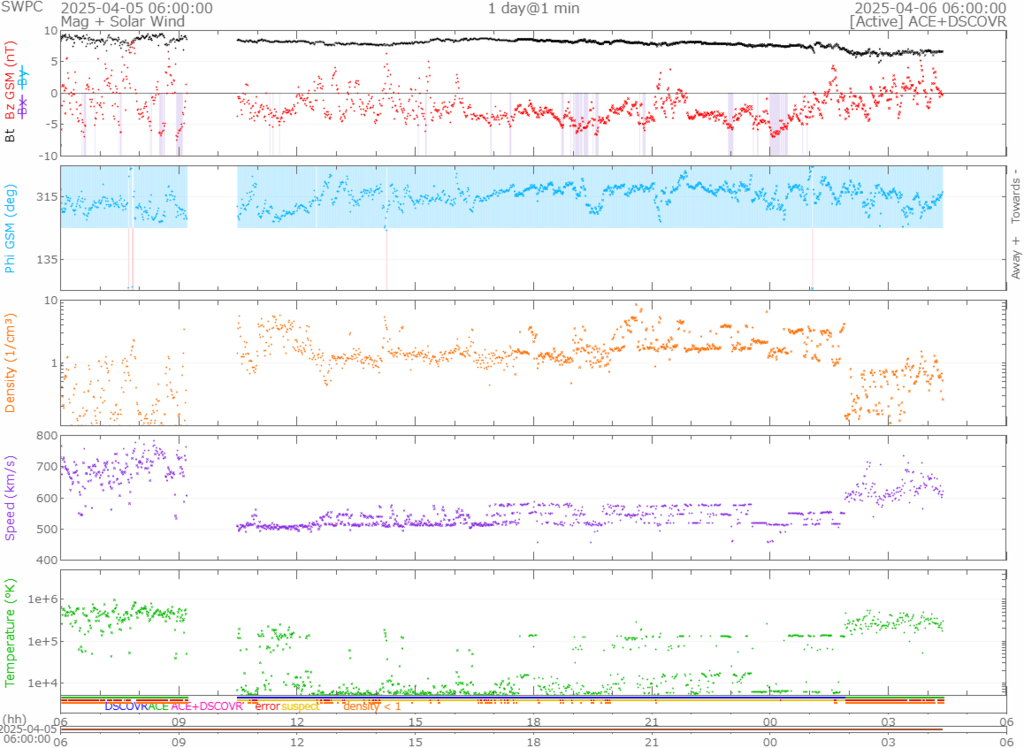Open the '1 day@1 min' time span menu
The height and width of the screenshot is (748, 1024).
pos(533,8)
